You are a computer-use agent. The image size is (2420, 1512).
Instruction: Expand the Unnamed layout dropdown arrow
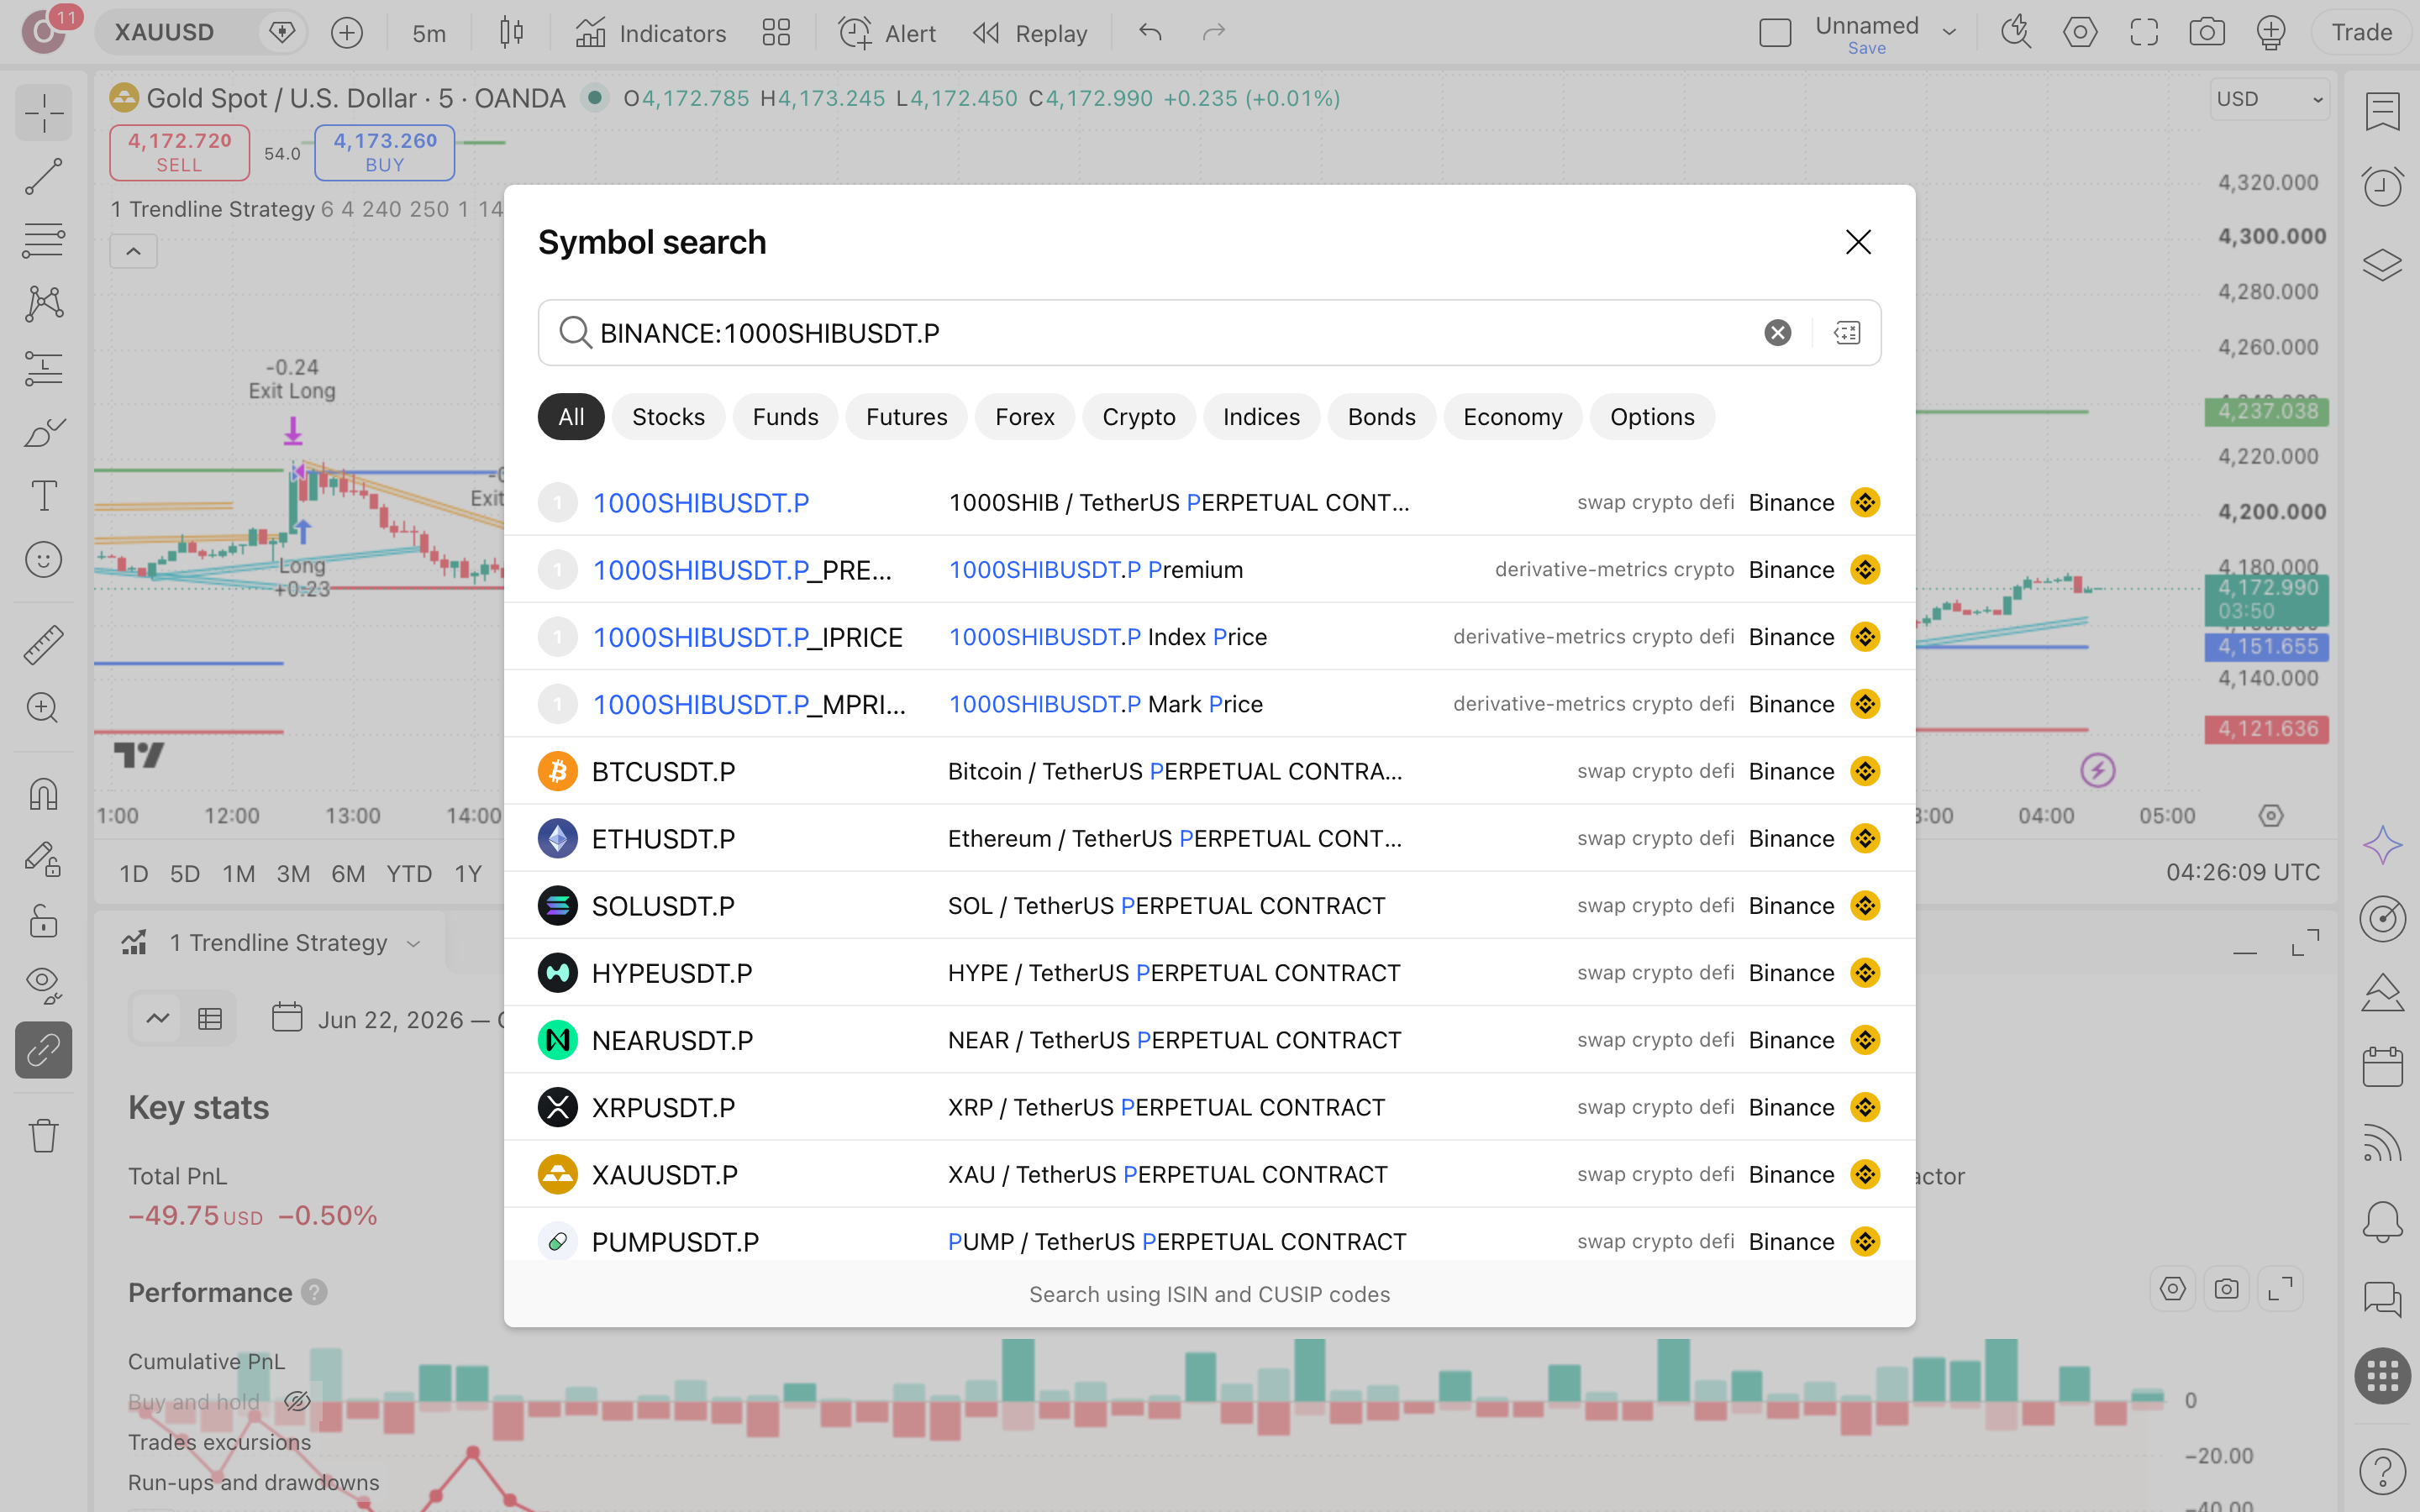pos(1949,33)
